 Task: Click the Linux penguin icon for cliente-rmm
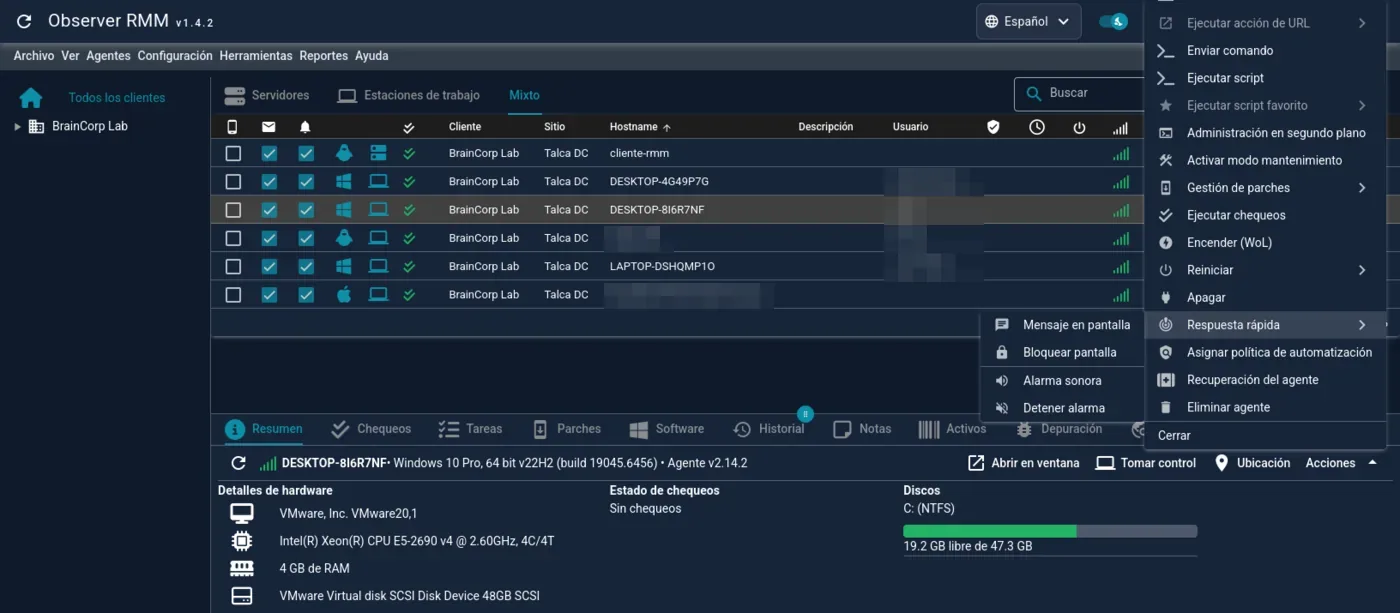click(344, 153)
